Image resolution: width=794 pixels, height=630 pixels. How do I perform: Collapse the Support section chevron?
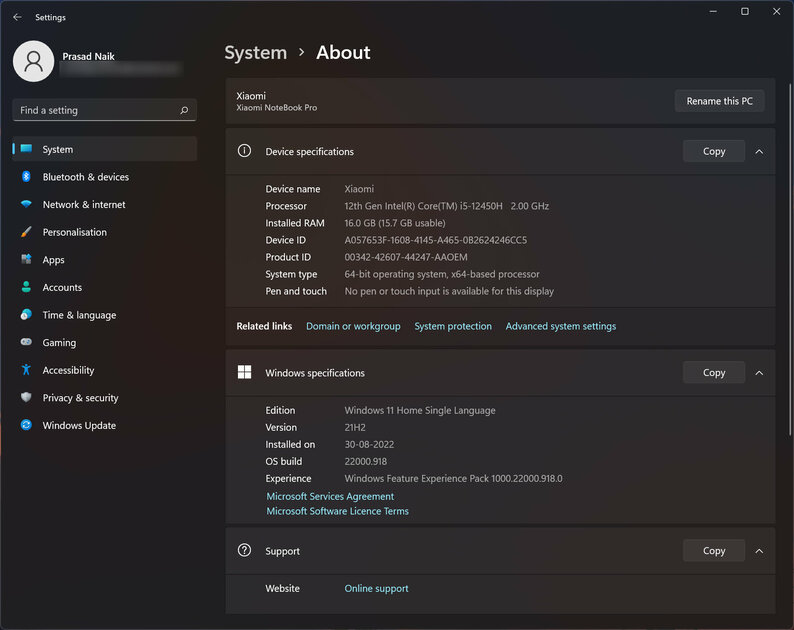point(759,551)
